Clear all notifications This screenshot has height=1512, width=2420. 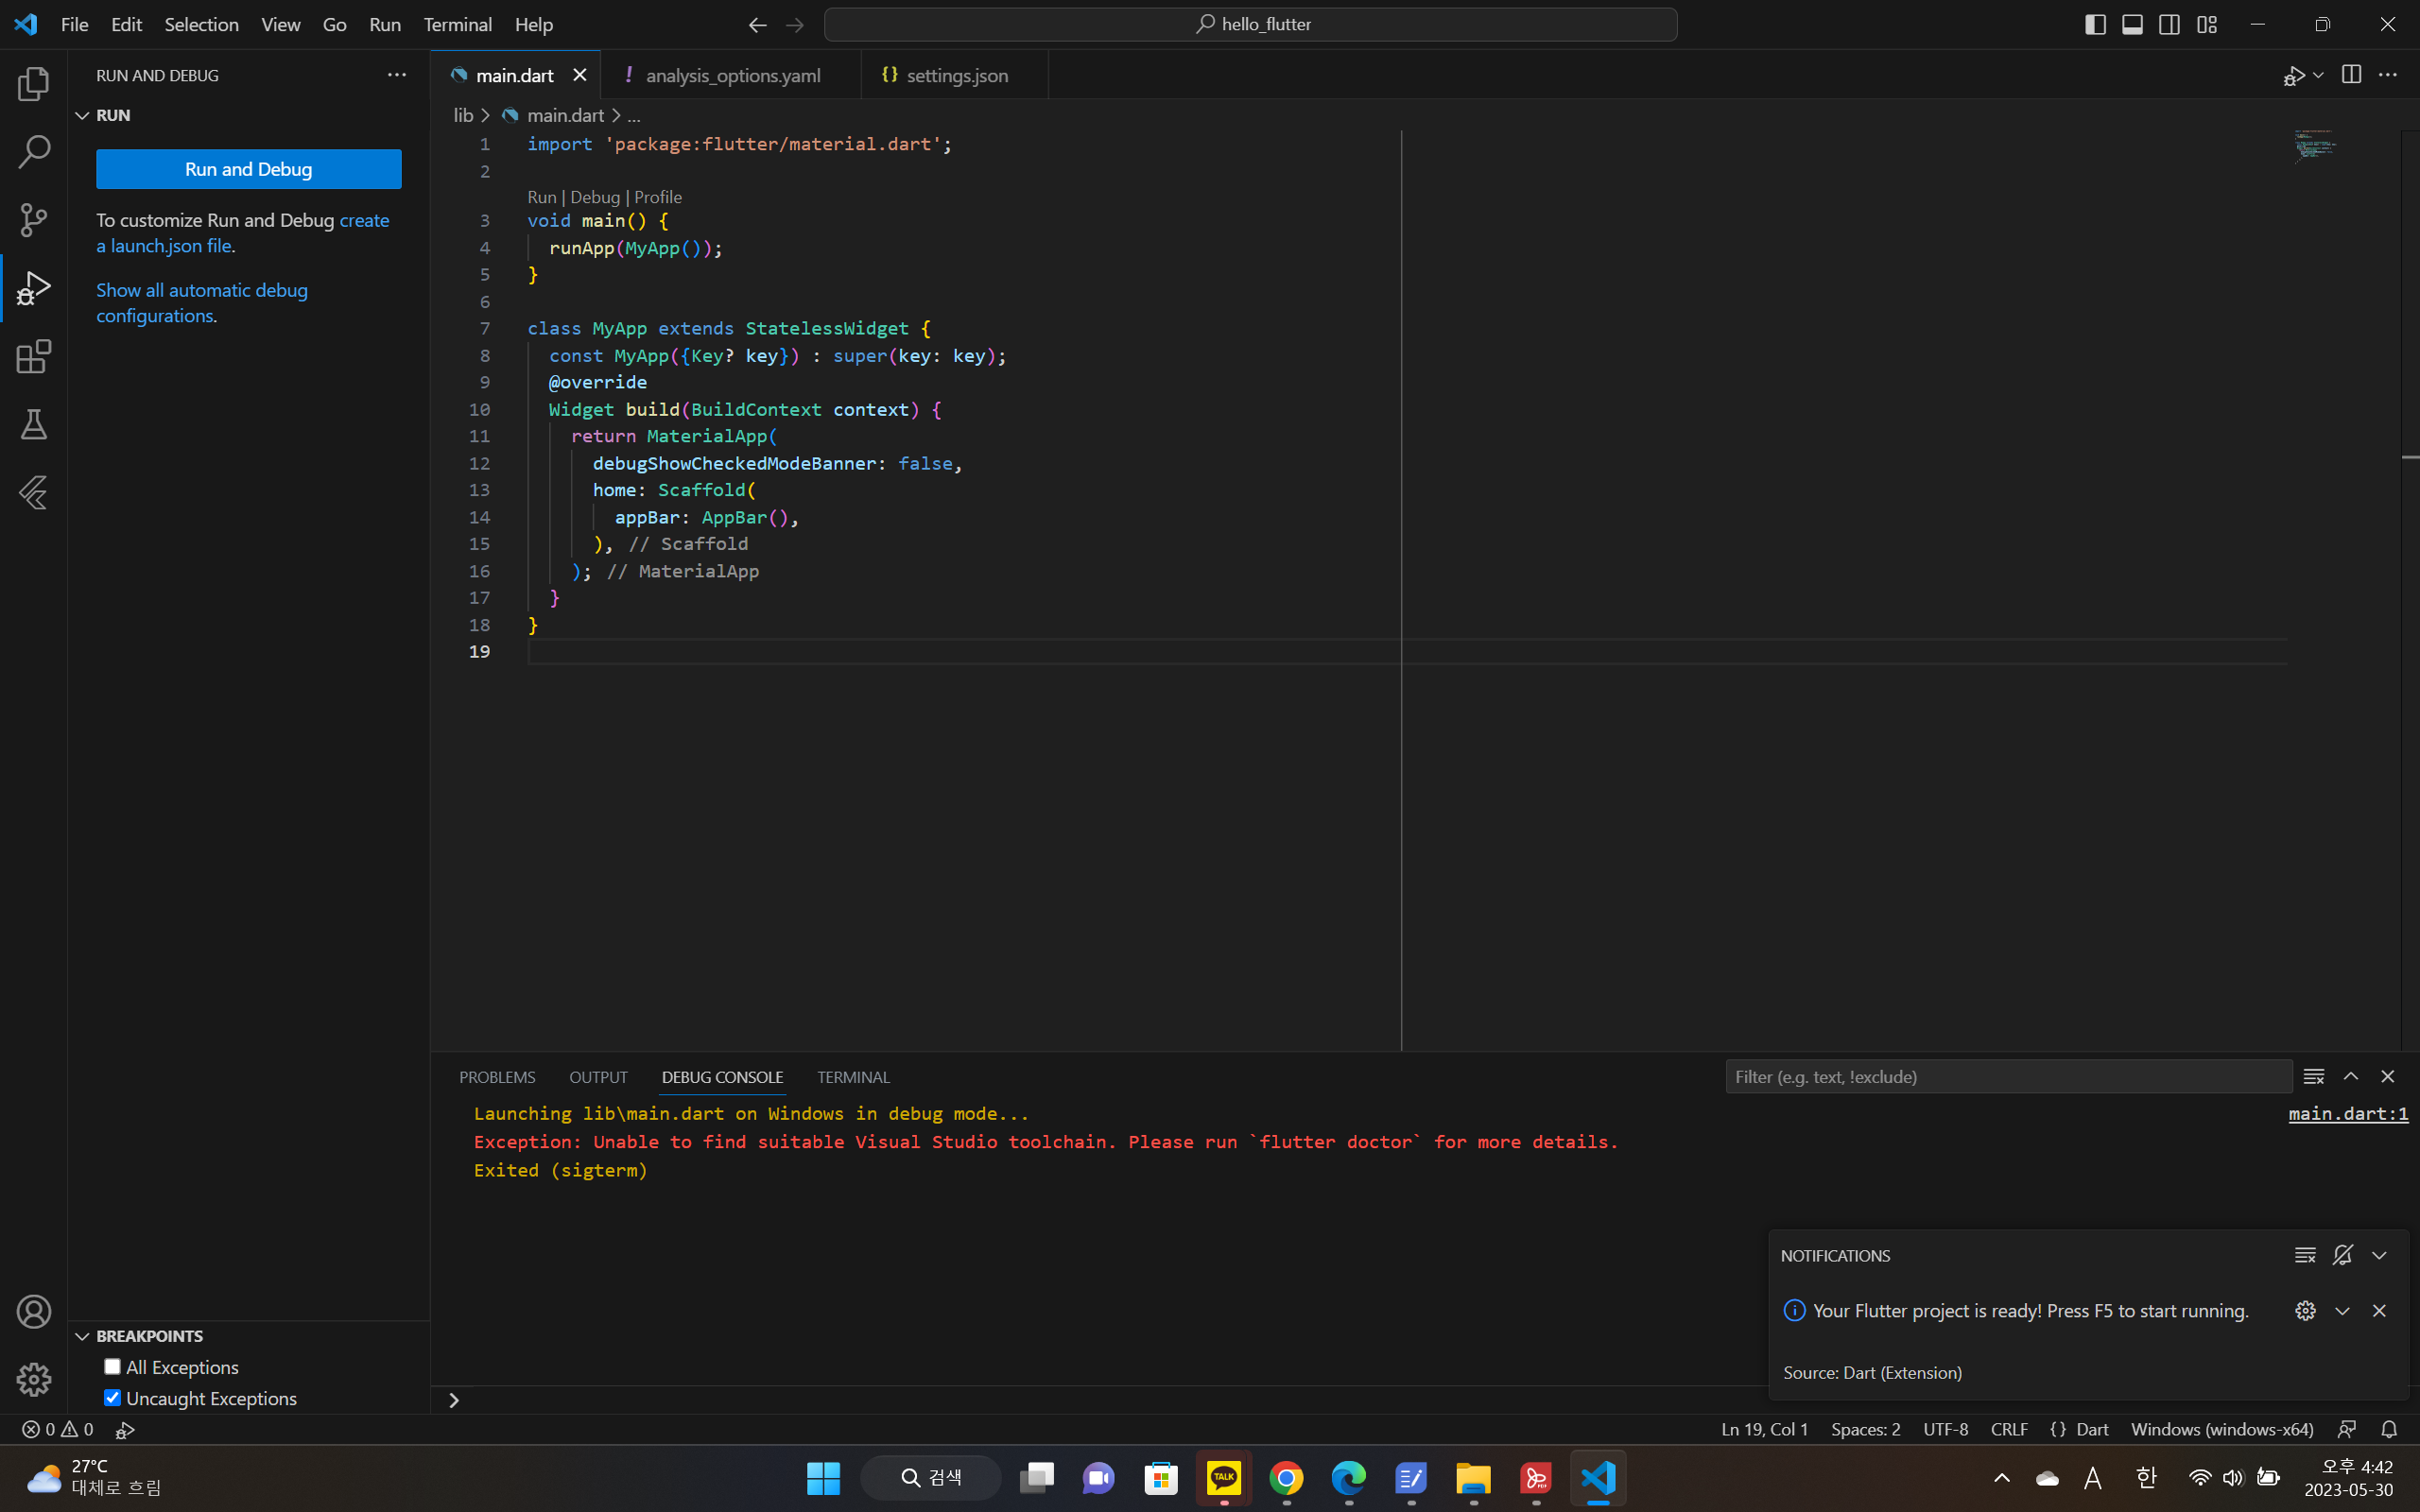[2305, 1255]
